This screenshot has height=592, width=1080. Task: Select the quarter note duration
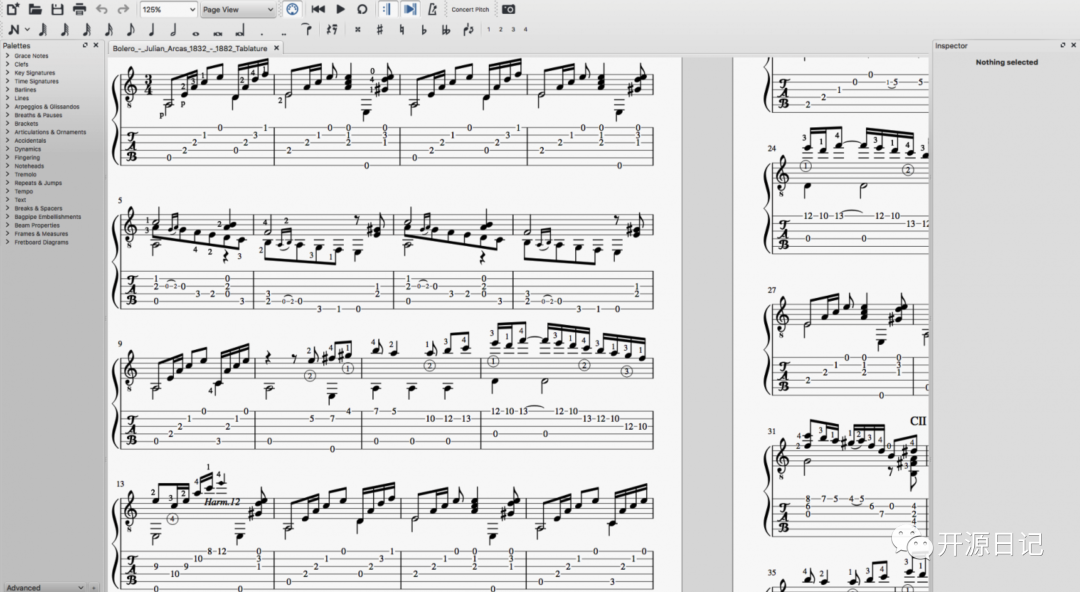click(x=152, y=30)
